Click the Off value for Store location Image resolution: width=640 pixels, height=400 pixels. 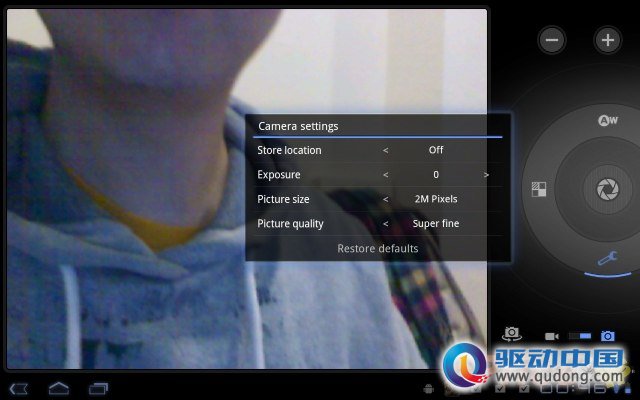[x=436, y=150]
